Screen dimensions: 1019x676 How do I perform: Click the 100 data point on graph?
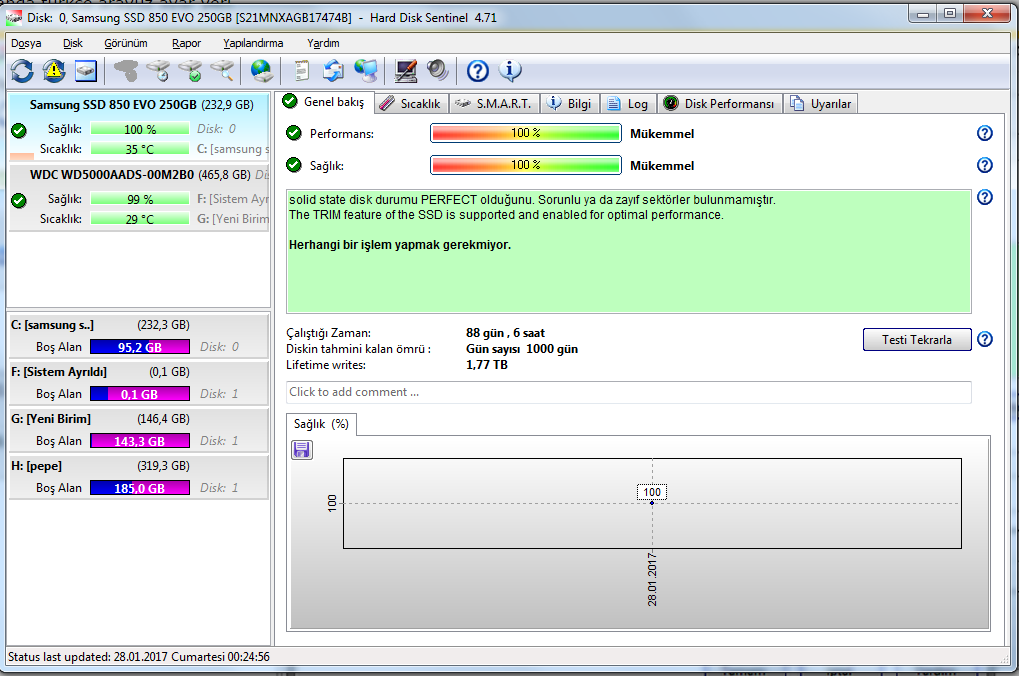point(652,502)
